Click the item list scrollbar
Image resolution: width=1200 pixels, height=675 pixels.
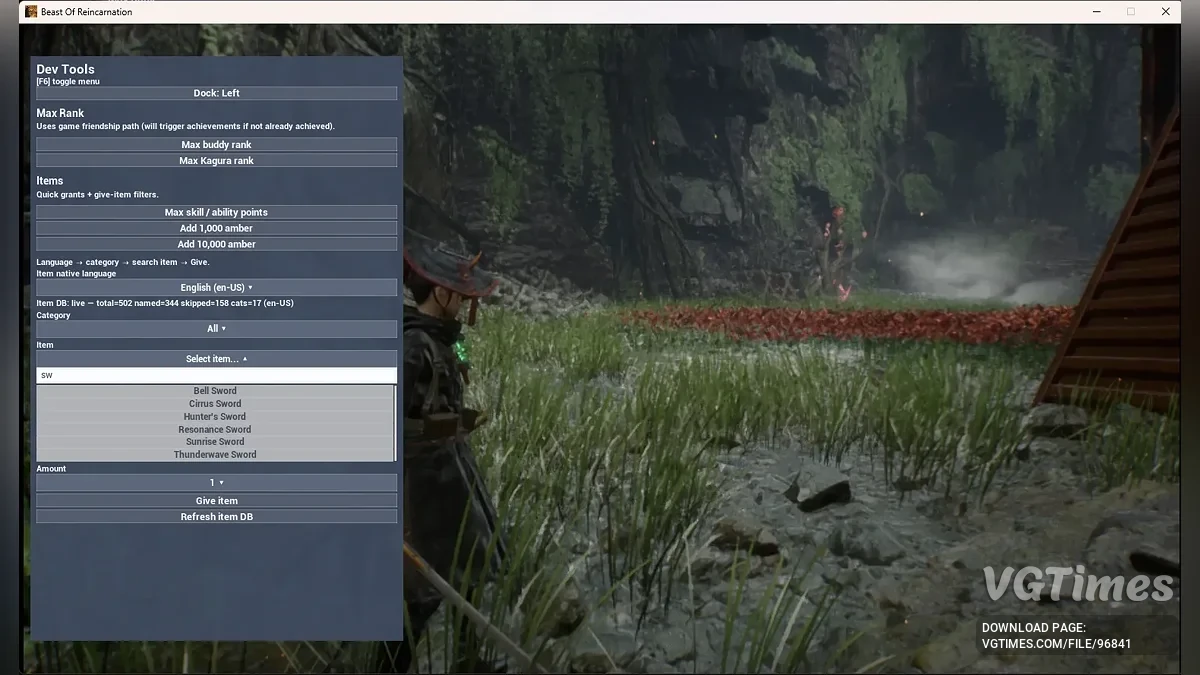(x=396, y=423)
